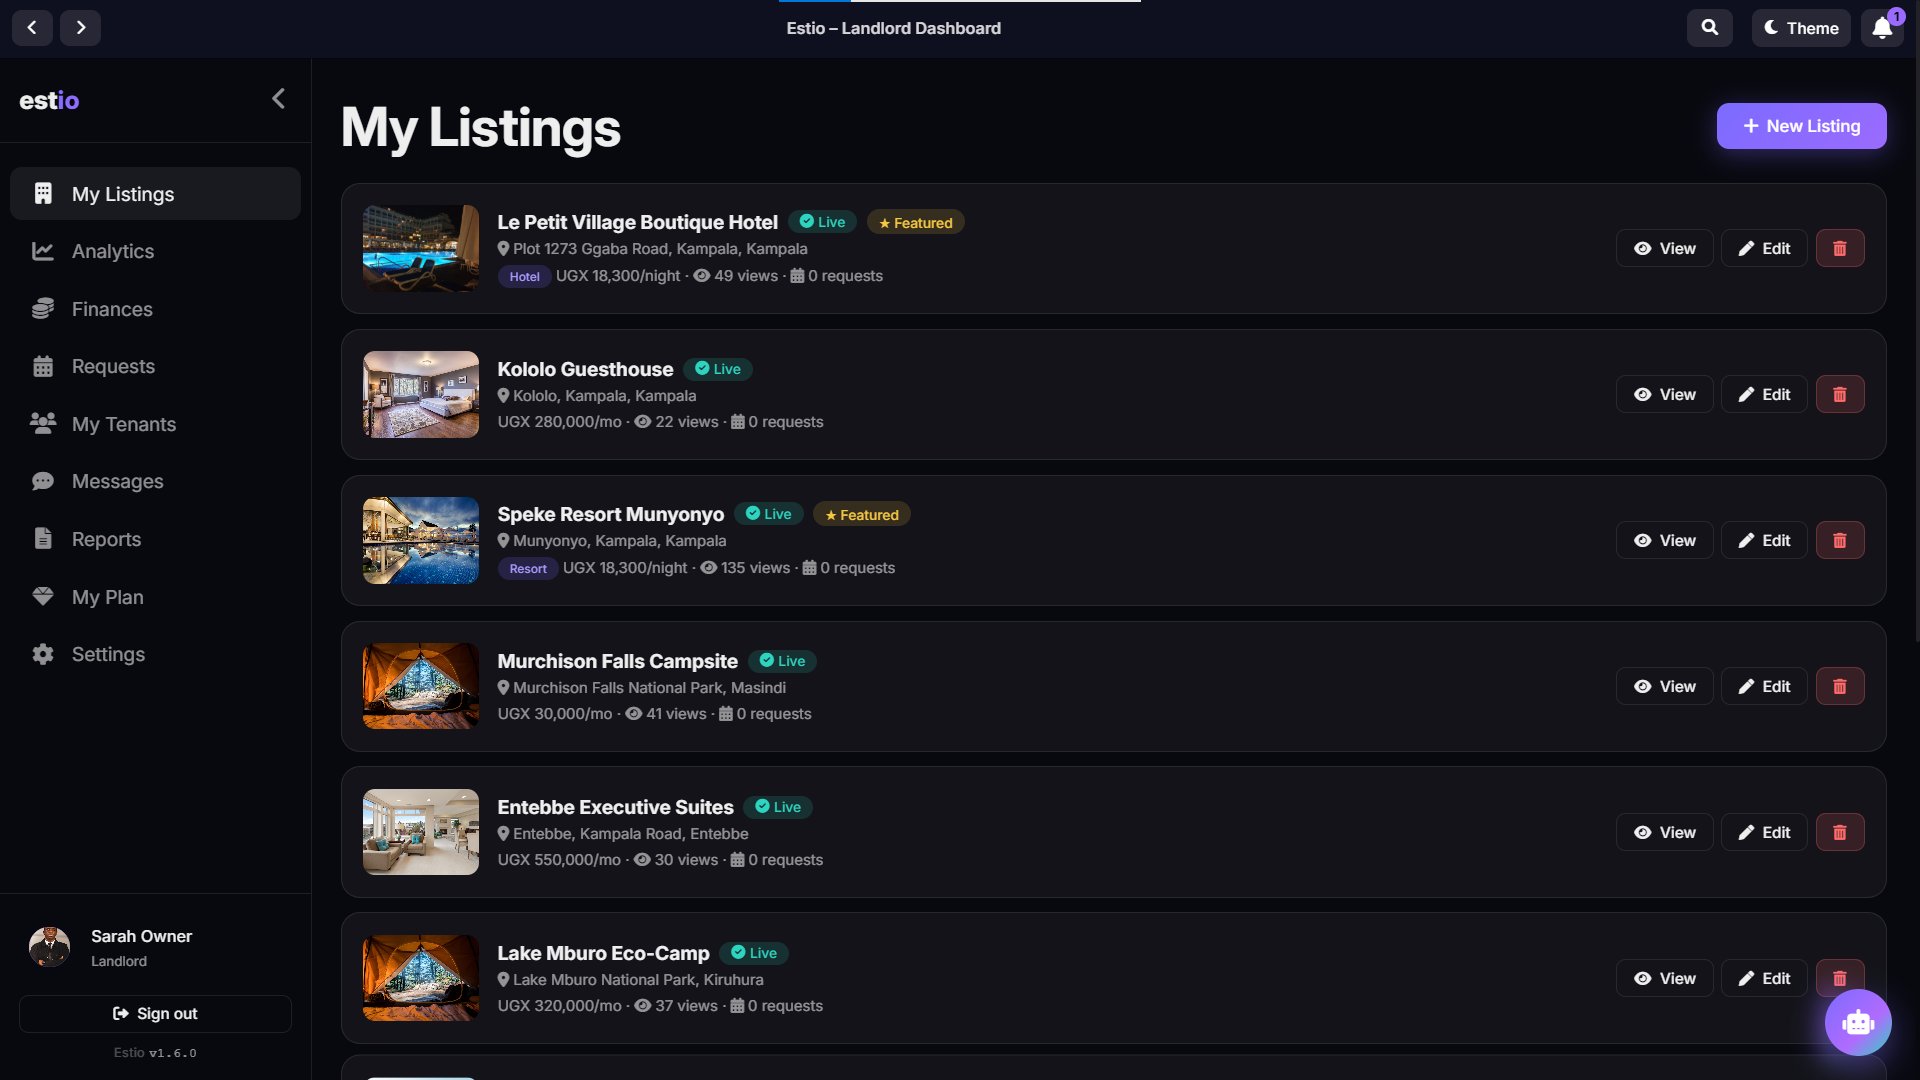Create a New Listing

[x=1801, y=126]
